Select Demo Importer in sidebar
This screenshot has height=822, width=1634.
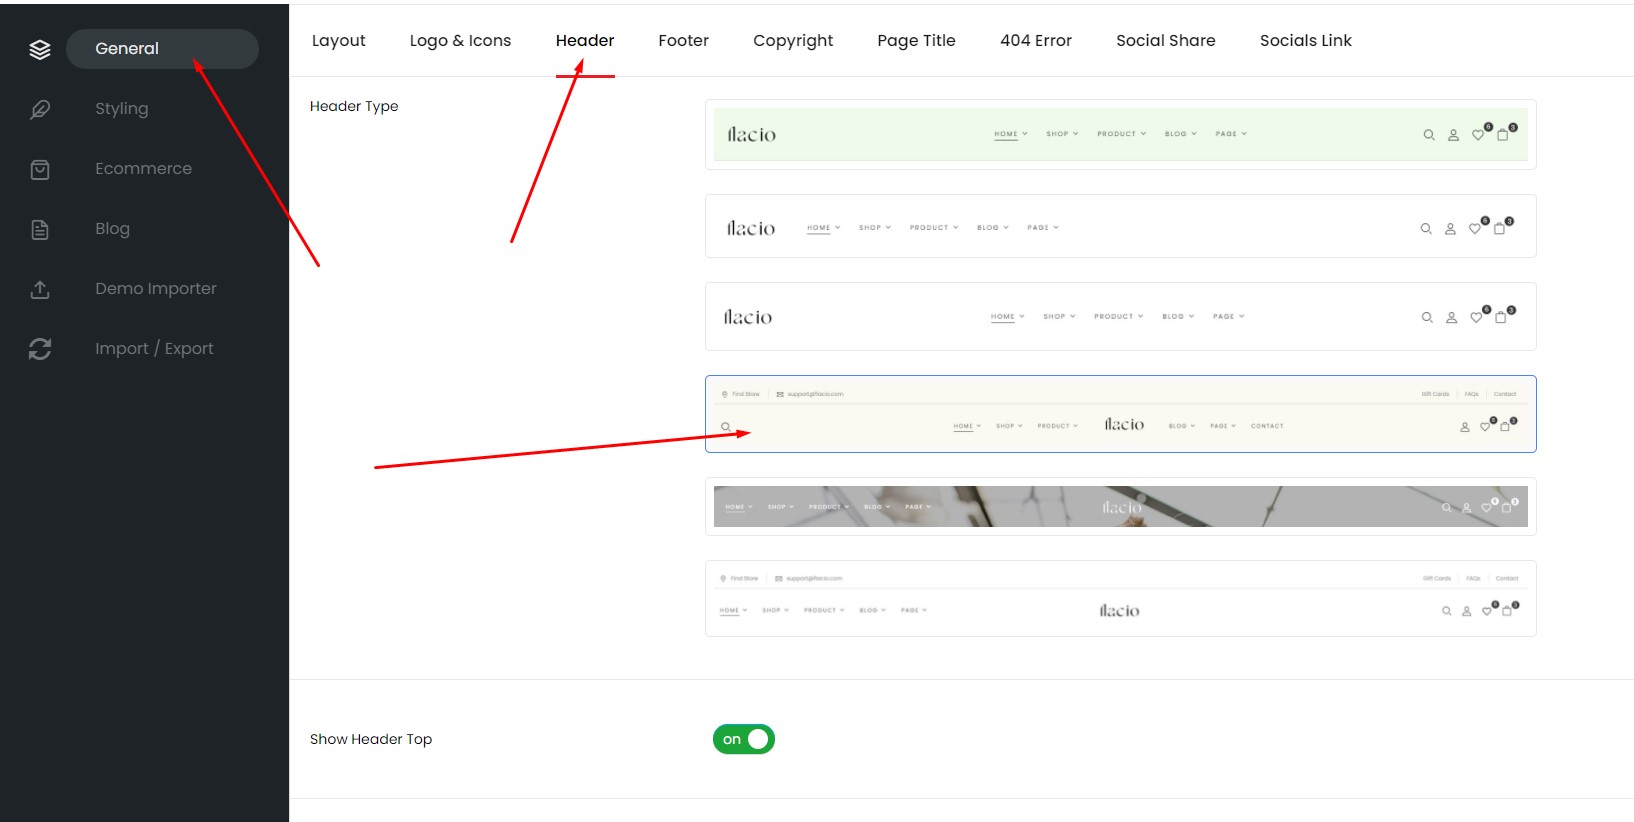click(x=156, y=288)
